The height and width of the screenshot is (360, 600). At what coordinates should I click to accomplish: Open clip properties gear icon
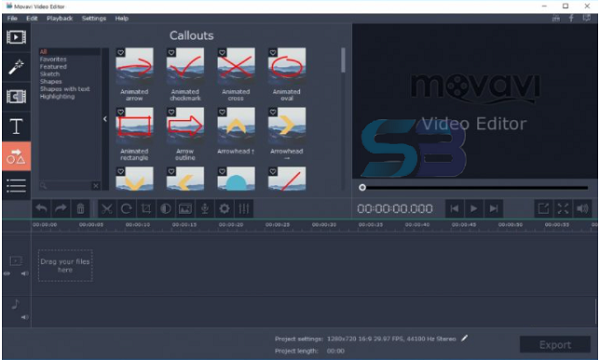coord(224,209)
